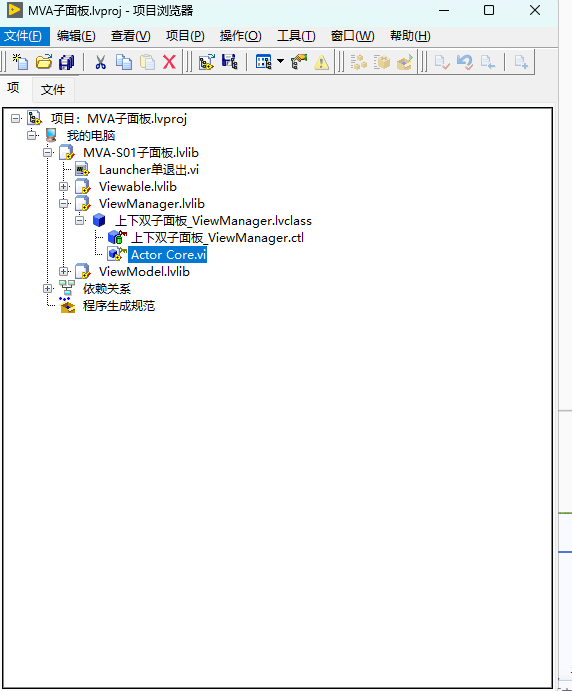
Task: Click the New VI toolbar icon
Action: [x=20, y=62]
